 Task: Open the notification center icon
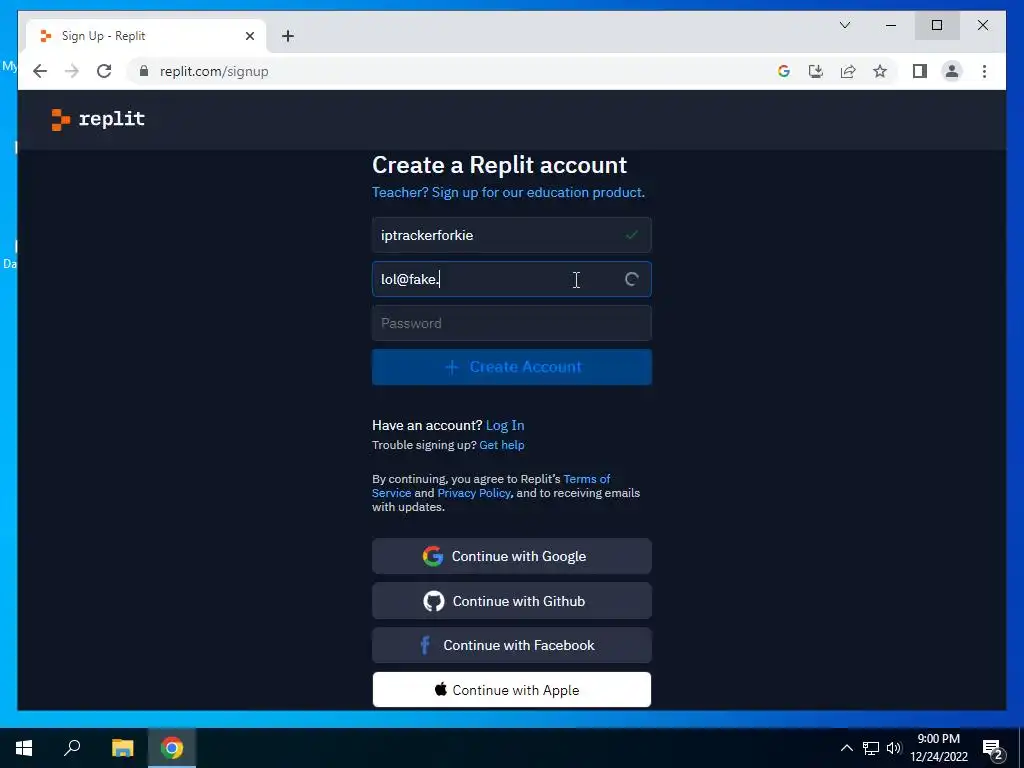(x=993, y=749)
